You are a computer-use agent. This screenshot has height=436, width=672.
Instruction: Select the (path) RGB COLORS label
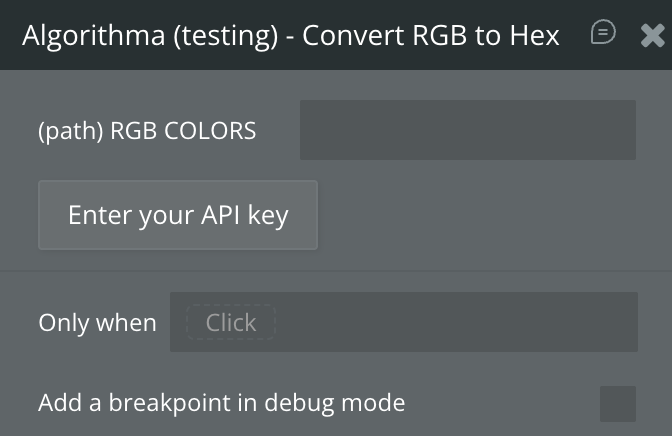click(x=147, y=131)
